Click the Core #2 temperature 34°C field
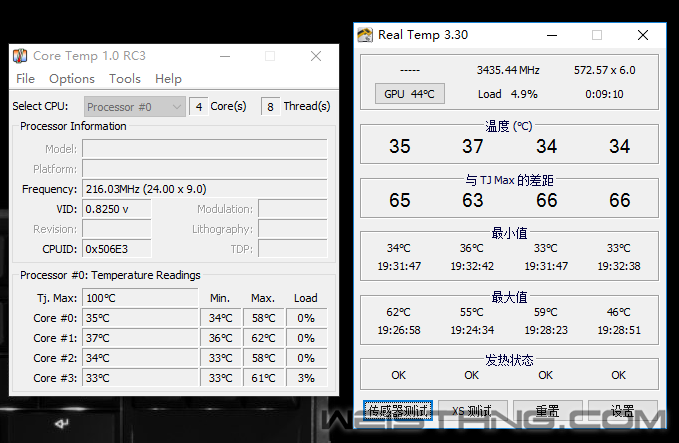Screen dimensions: 679x443 tap(140, 358)
